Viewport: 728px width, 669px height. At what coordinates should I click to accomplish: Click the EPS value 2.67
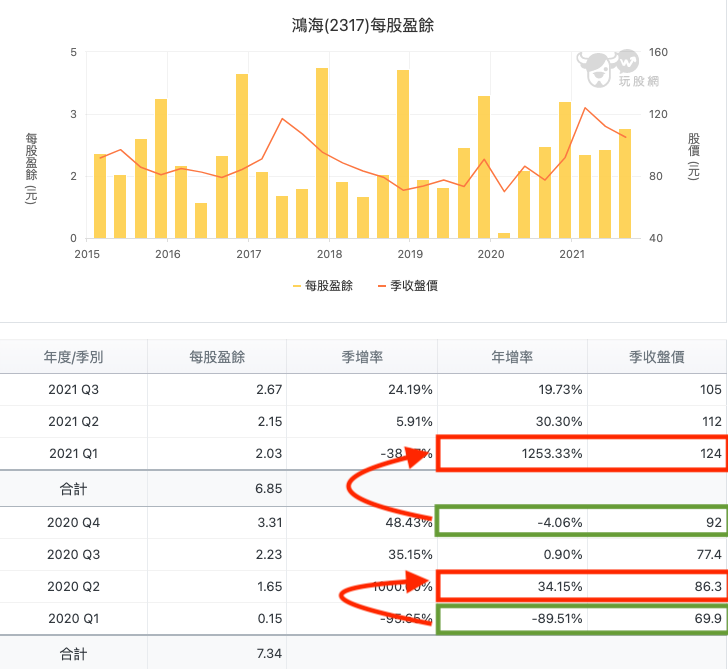point(269,390)
